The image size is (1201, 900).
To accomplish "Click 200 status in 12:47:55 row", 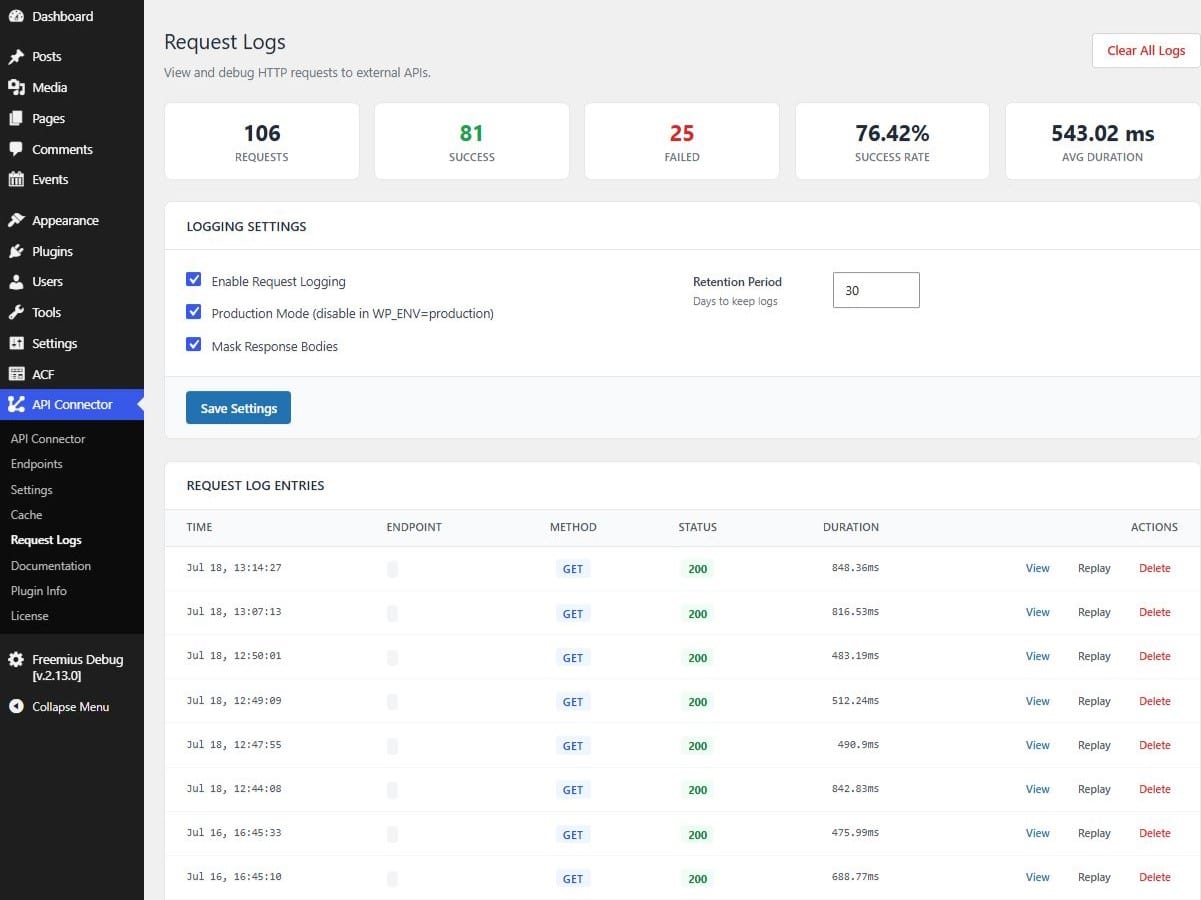I will pyautogui.click(x=697, y=745).
